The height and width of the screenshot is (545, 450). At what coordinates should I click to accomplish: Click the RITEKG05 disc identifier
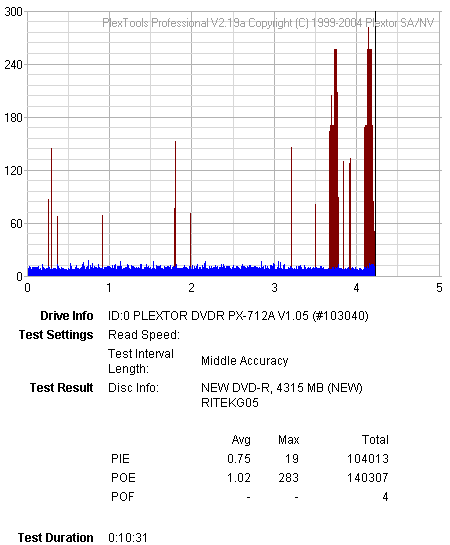[x=230, y=403]
